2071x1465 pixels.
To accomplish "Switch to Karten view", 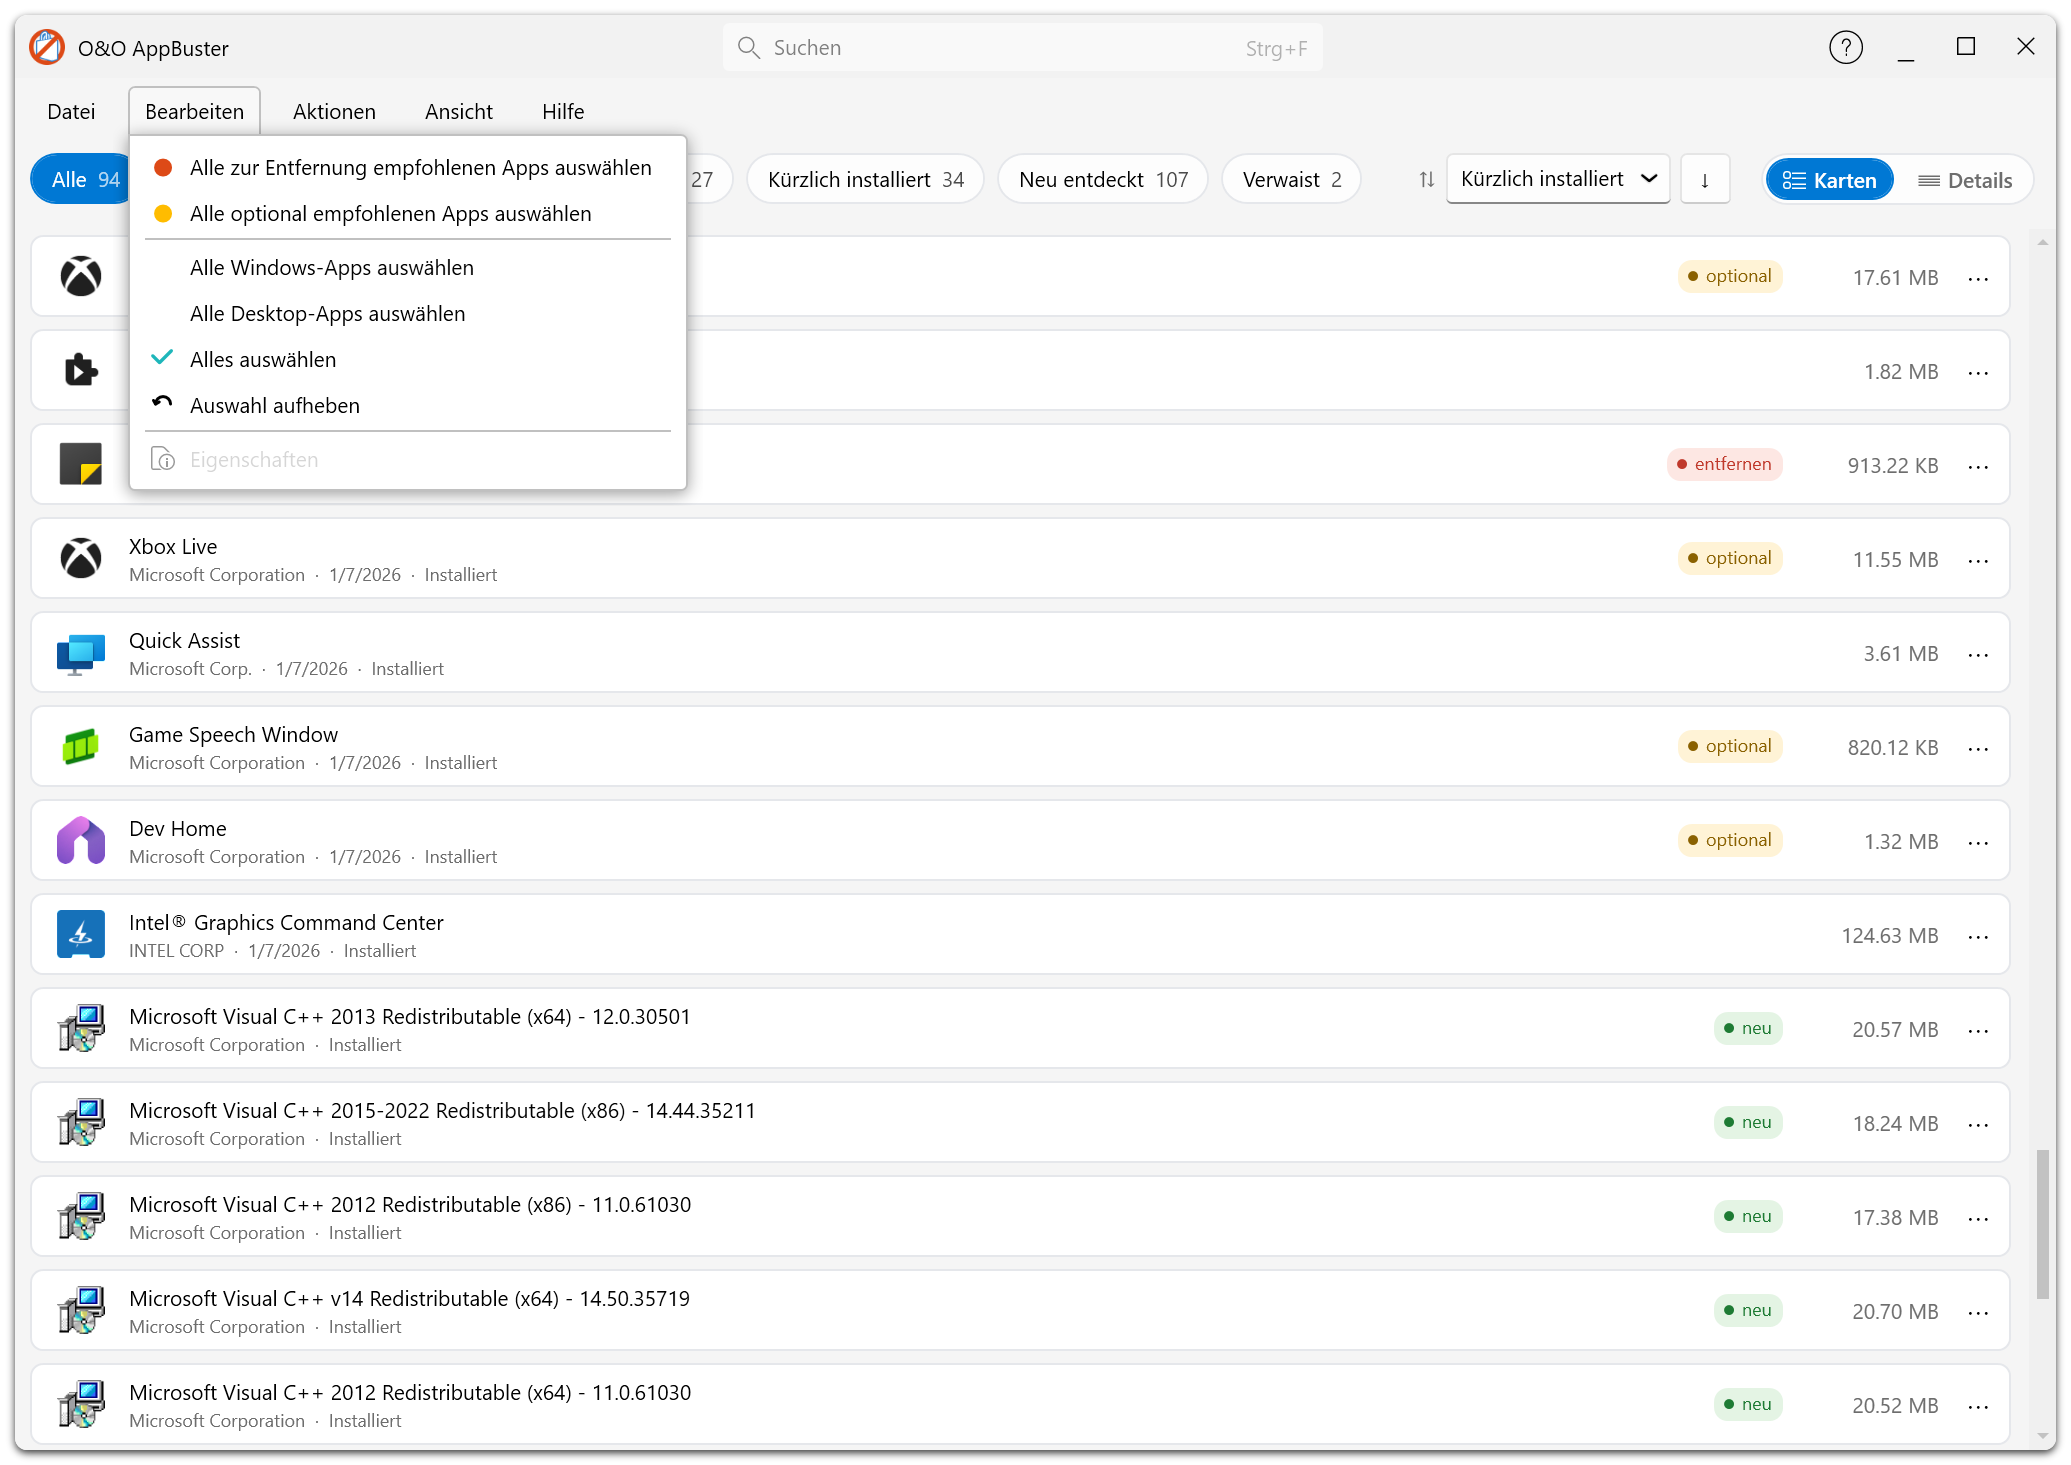I will (1829, 180).
